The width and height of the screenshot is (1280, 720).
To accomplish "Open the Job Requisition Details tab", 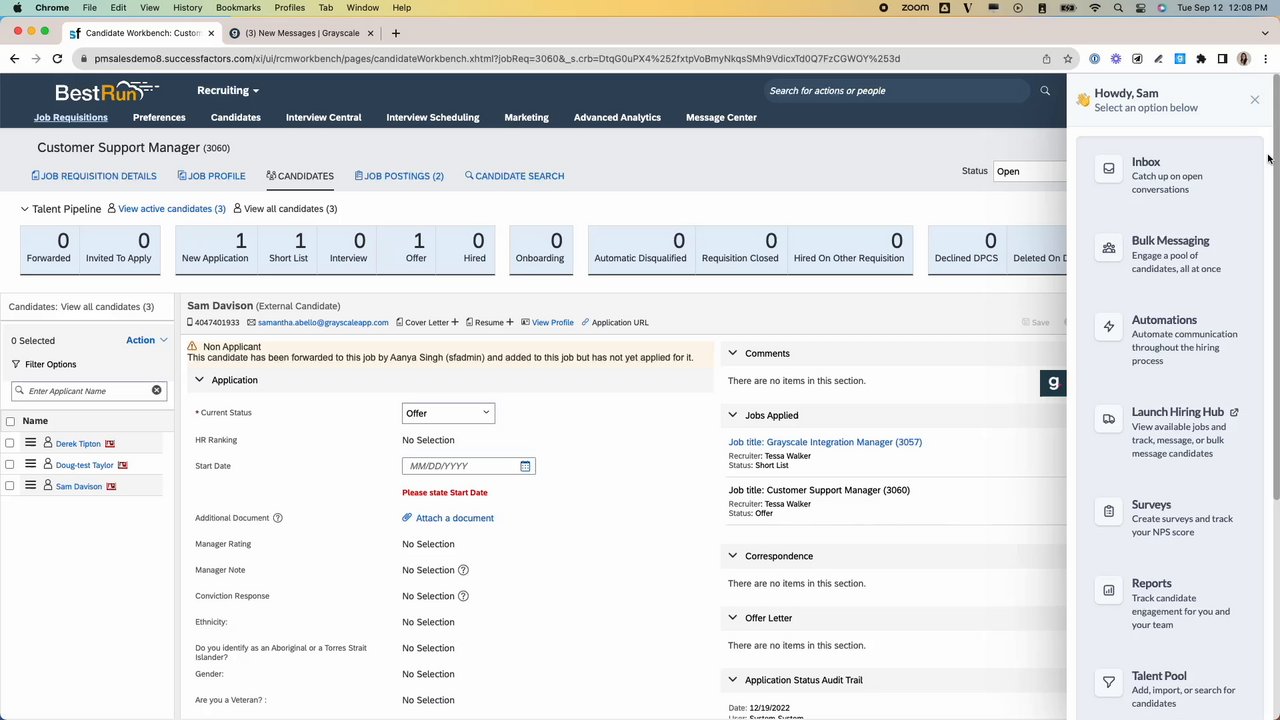I will 94,176.
